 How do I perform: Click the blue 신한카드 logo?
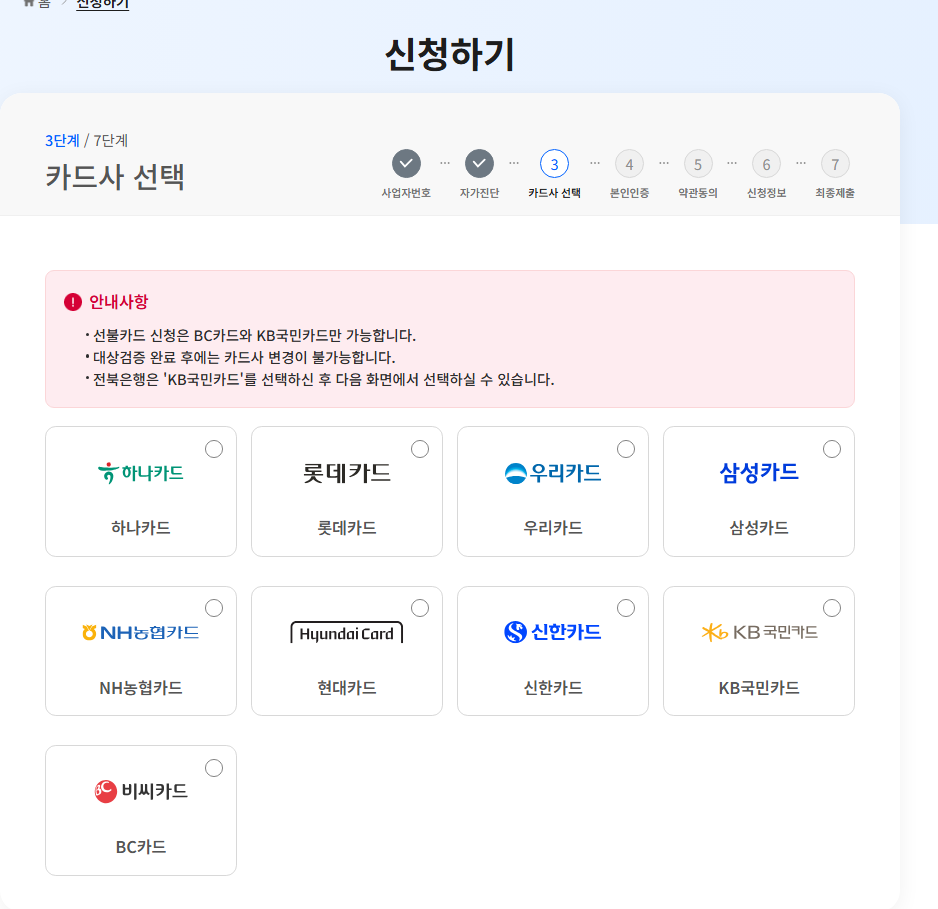(553, 632)
